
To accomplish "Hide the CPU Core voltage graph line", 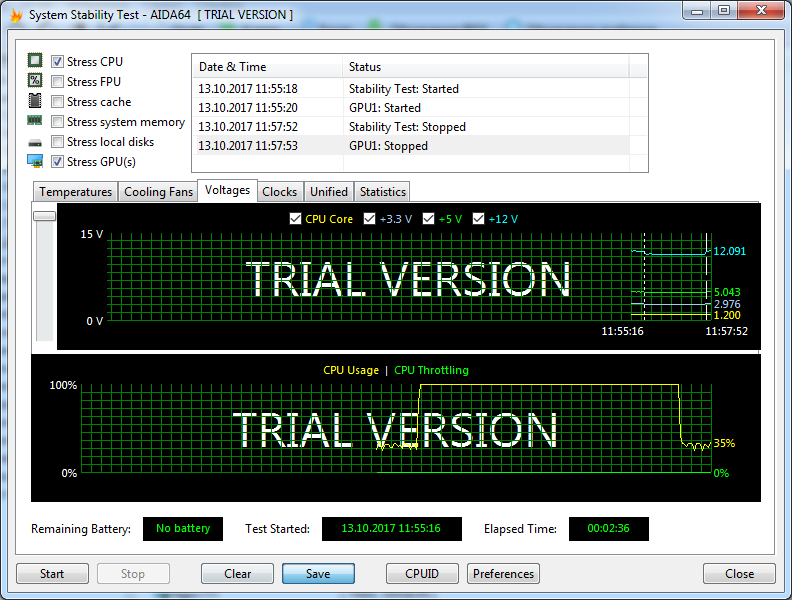I will tap(295, 219).
